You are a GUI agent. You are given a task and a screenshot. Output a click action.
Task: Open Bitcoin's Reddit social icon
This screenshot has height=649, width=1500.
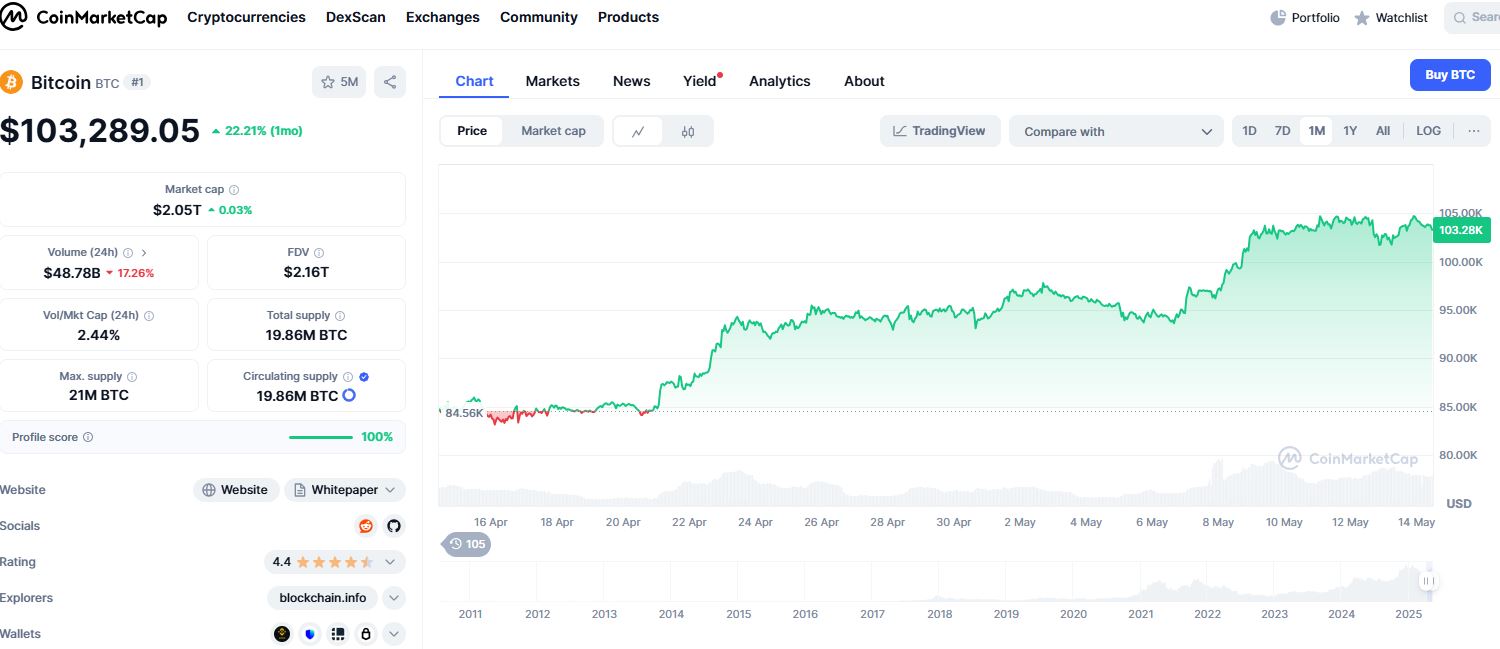pyautogui.click(x=366, y=526)
